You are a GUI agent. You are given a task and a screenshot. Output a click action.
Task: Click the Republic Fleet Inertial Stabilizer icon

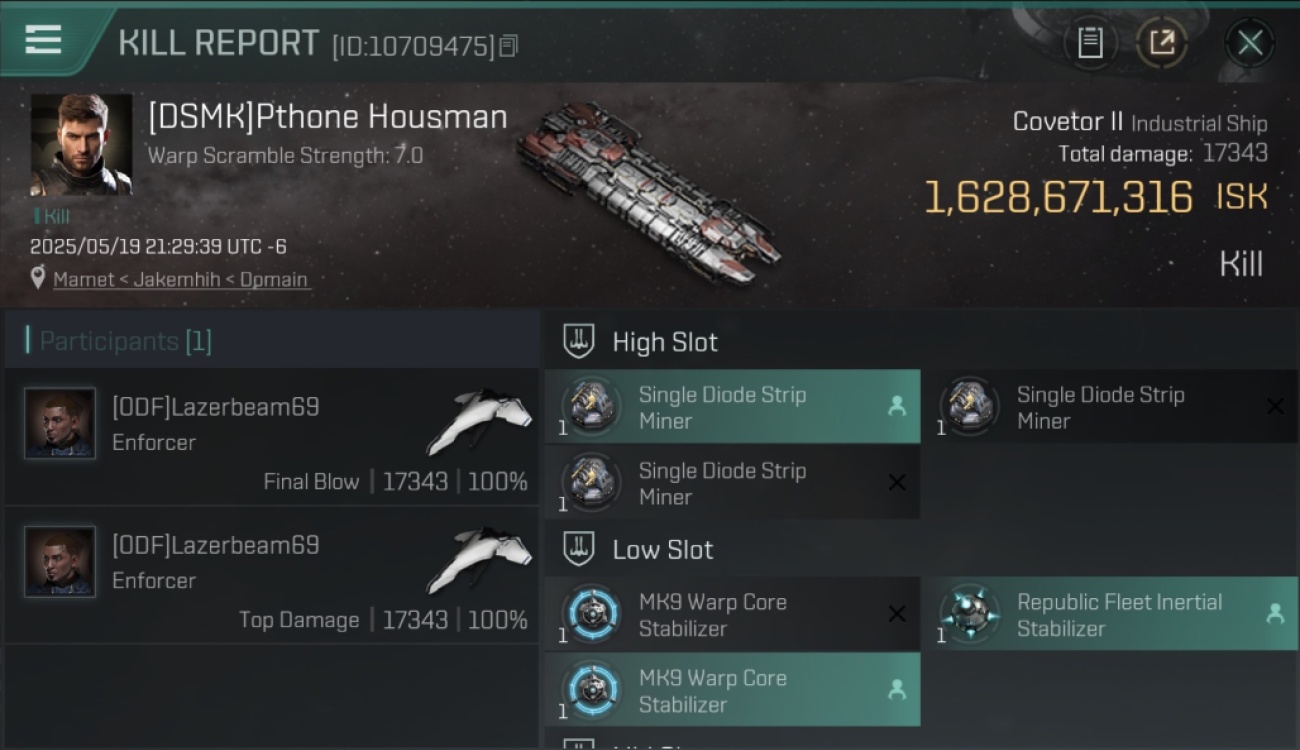970,613
